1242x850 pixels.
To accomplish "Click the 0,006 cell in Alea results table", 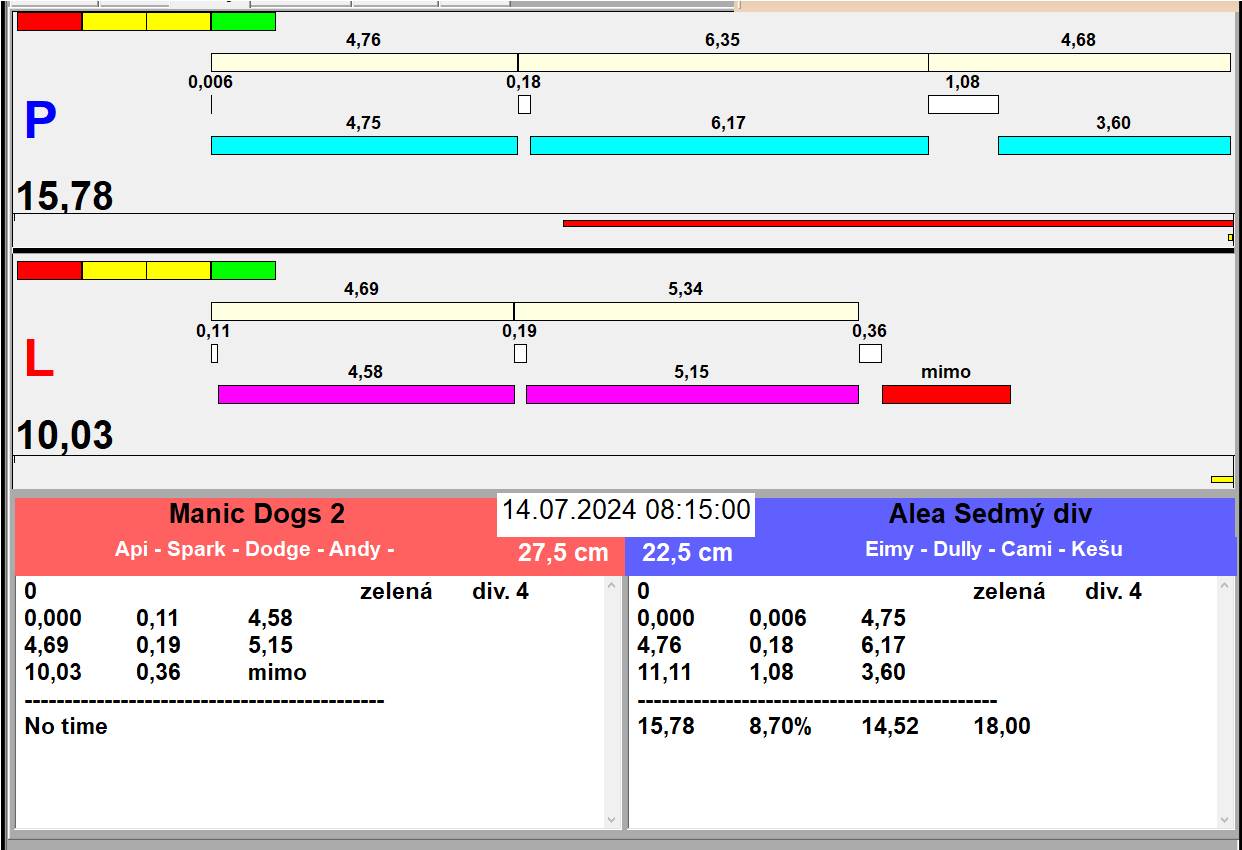I will pos(778,619).
